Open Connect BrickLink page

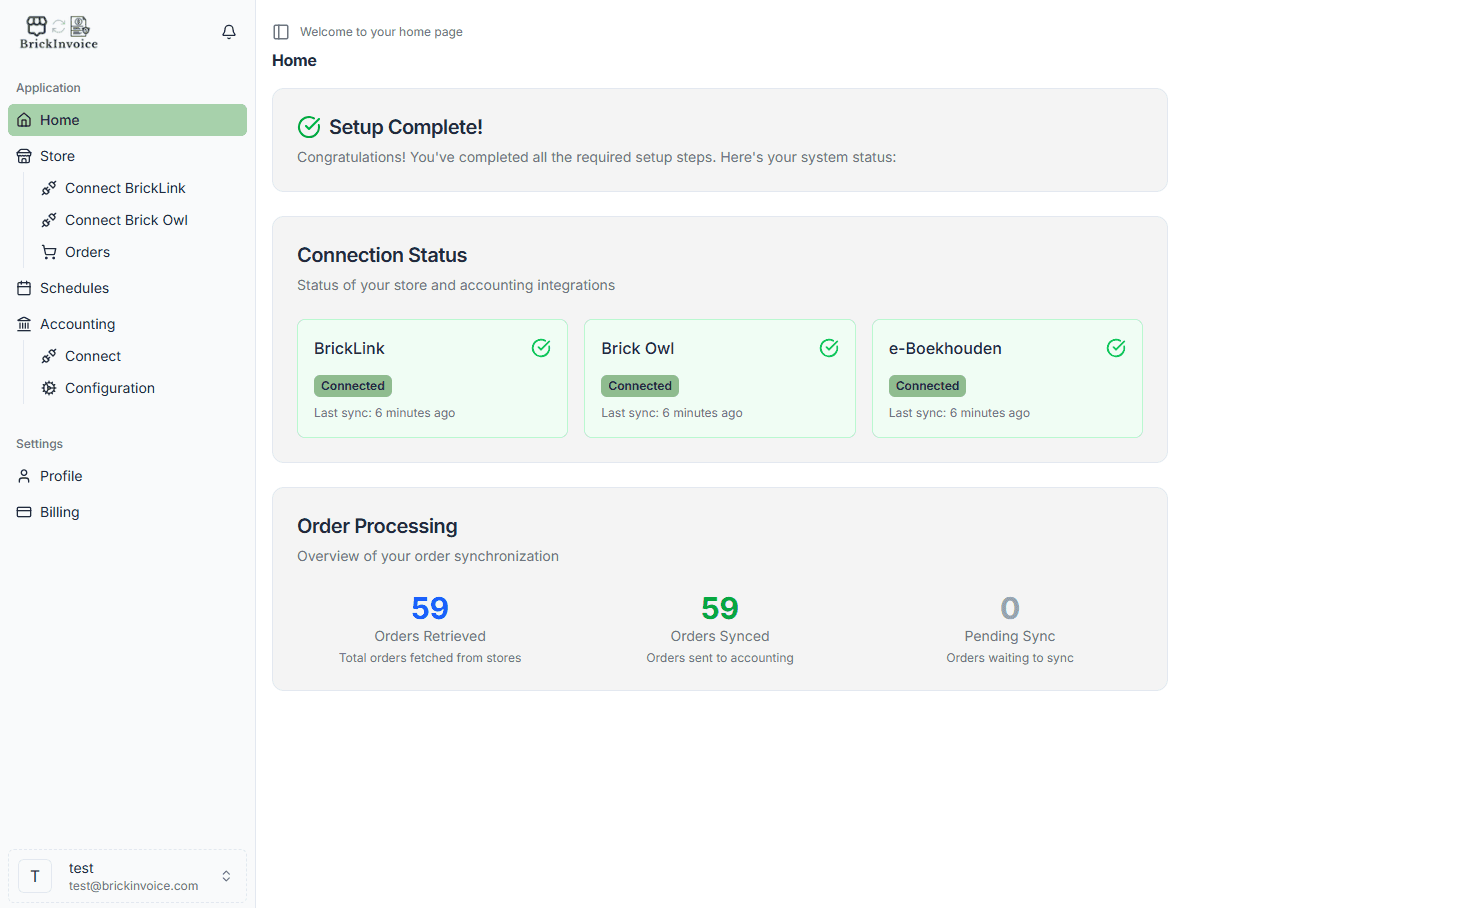pos(125,188)
